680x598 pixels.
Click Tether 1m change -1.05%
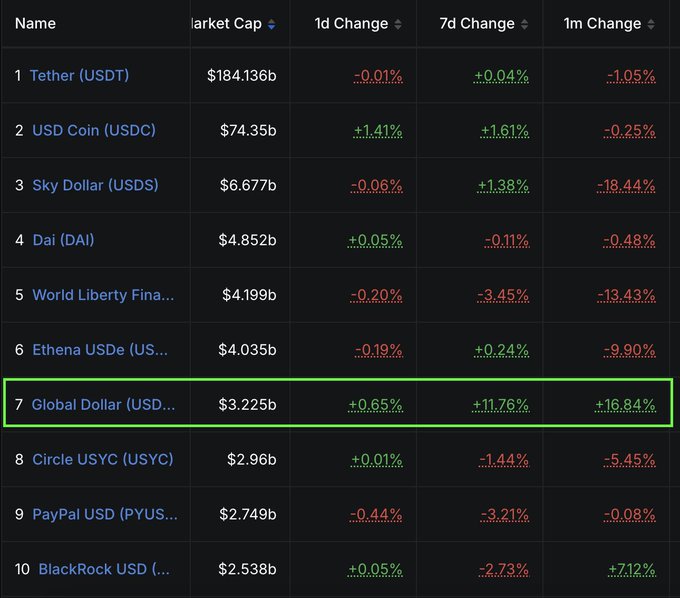pos(631,76)
